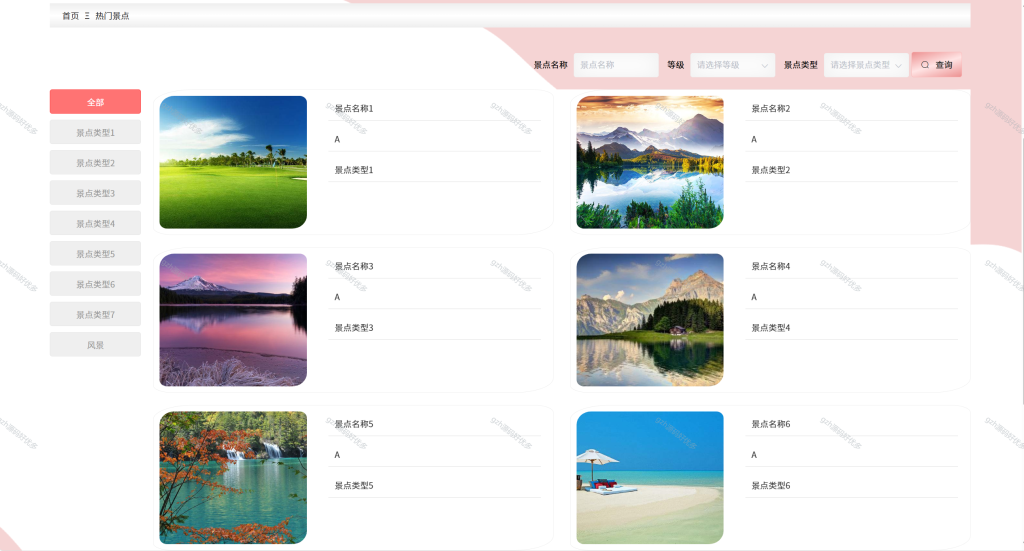Open the beach umbrella photo of 景点名称6
Image resolution: width=1024 pixels, height=551 pixels.
tap(650, 477)
